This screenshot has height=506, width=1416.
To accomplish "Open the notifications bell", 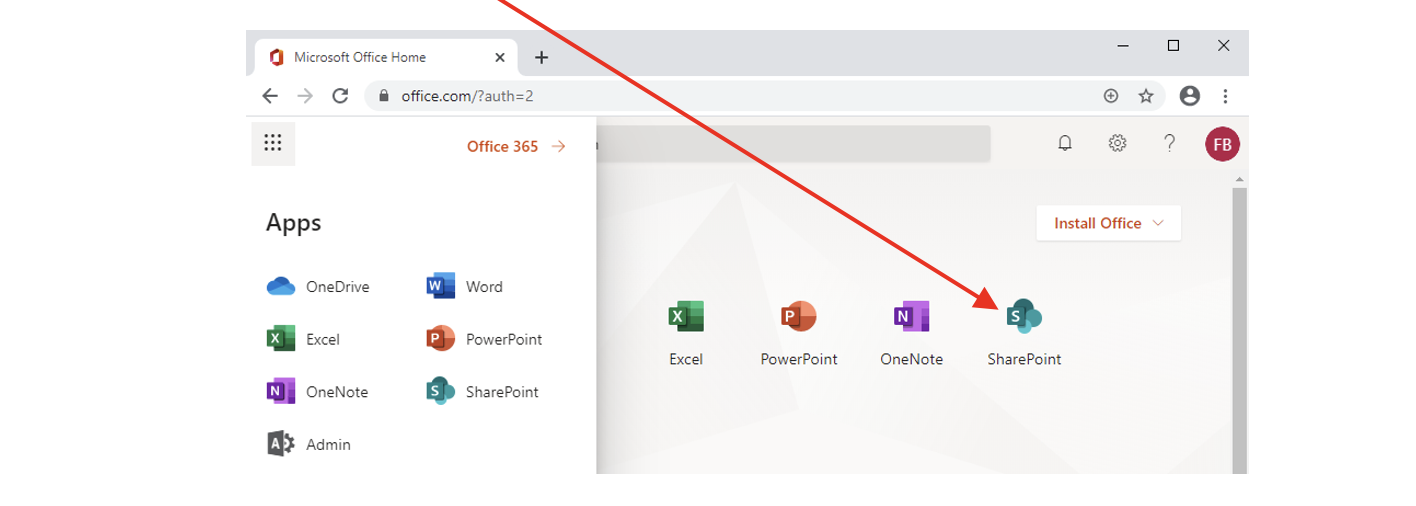I will click(x=1065, y=144).
